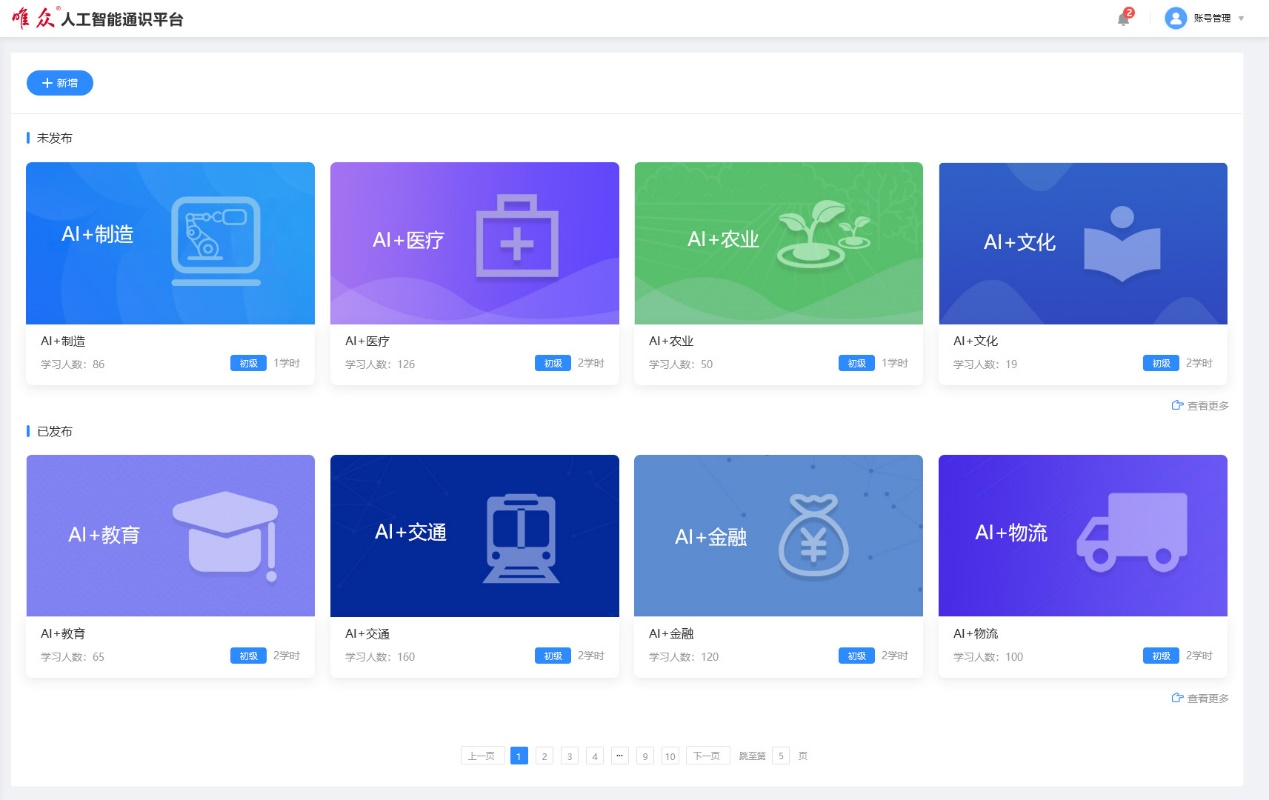This screenshot has height=800, width=1269.
Task: Click the jump-to-page number input field
Action: pos(781,756)
